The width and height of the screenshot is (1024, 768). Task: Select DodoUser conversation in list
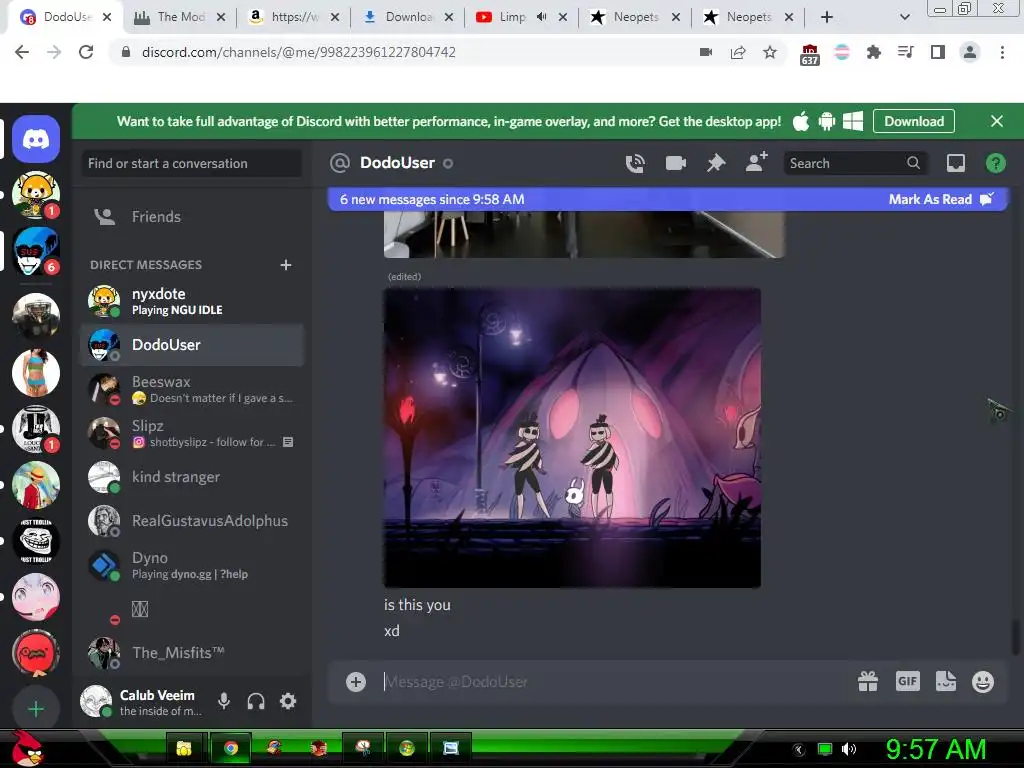(191, 345)
